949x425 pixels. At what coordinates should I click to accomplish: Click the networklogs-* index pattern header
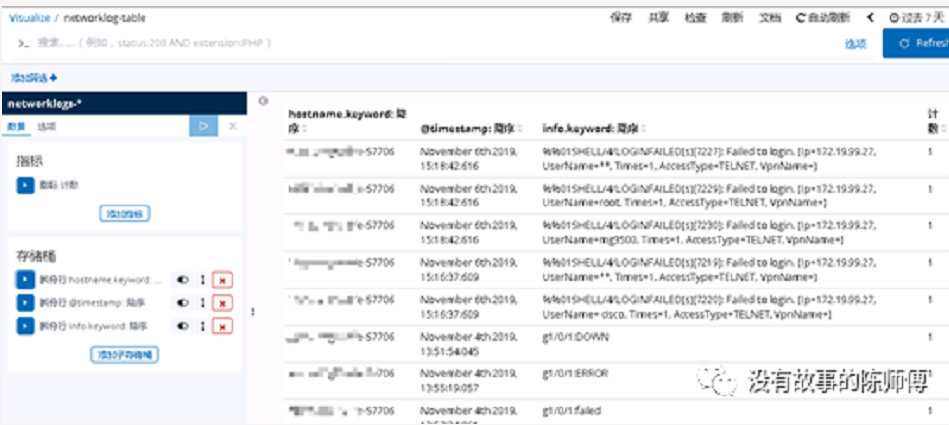pyautogui.click(x=124, y=104)
